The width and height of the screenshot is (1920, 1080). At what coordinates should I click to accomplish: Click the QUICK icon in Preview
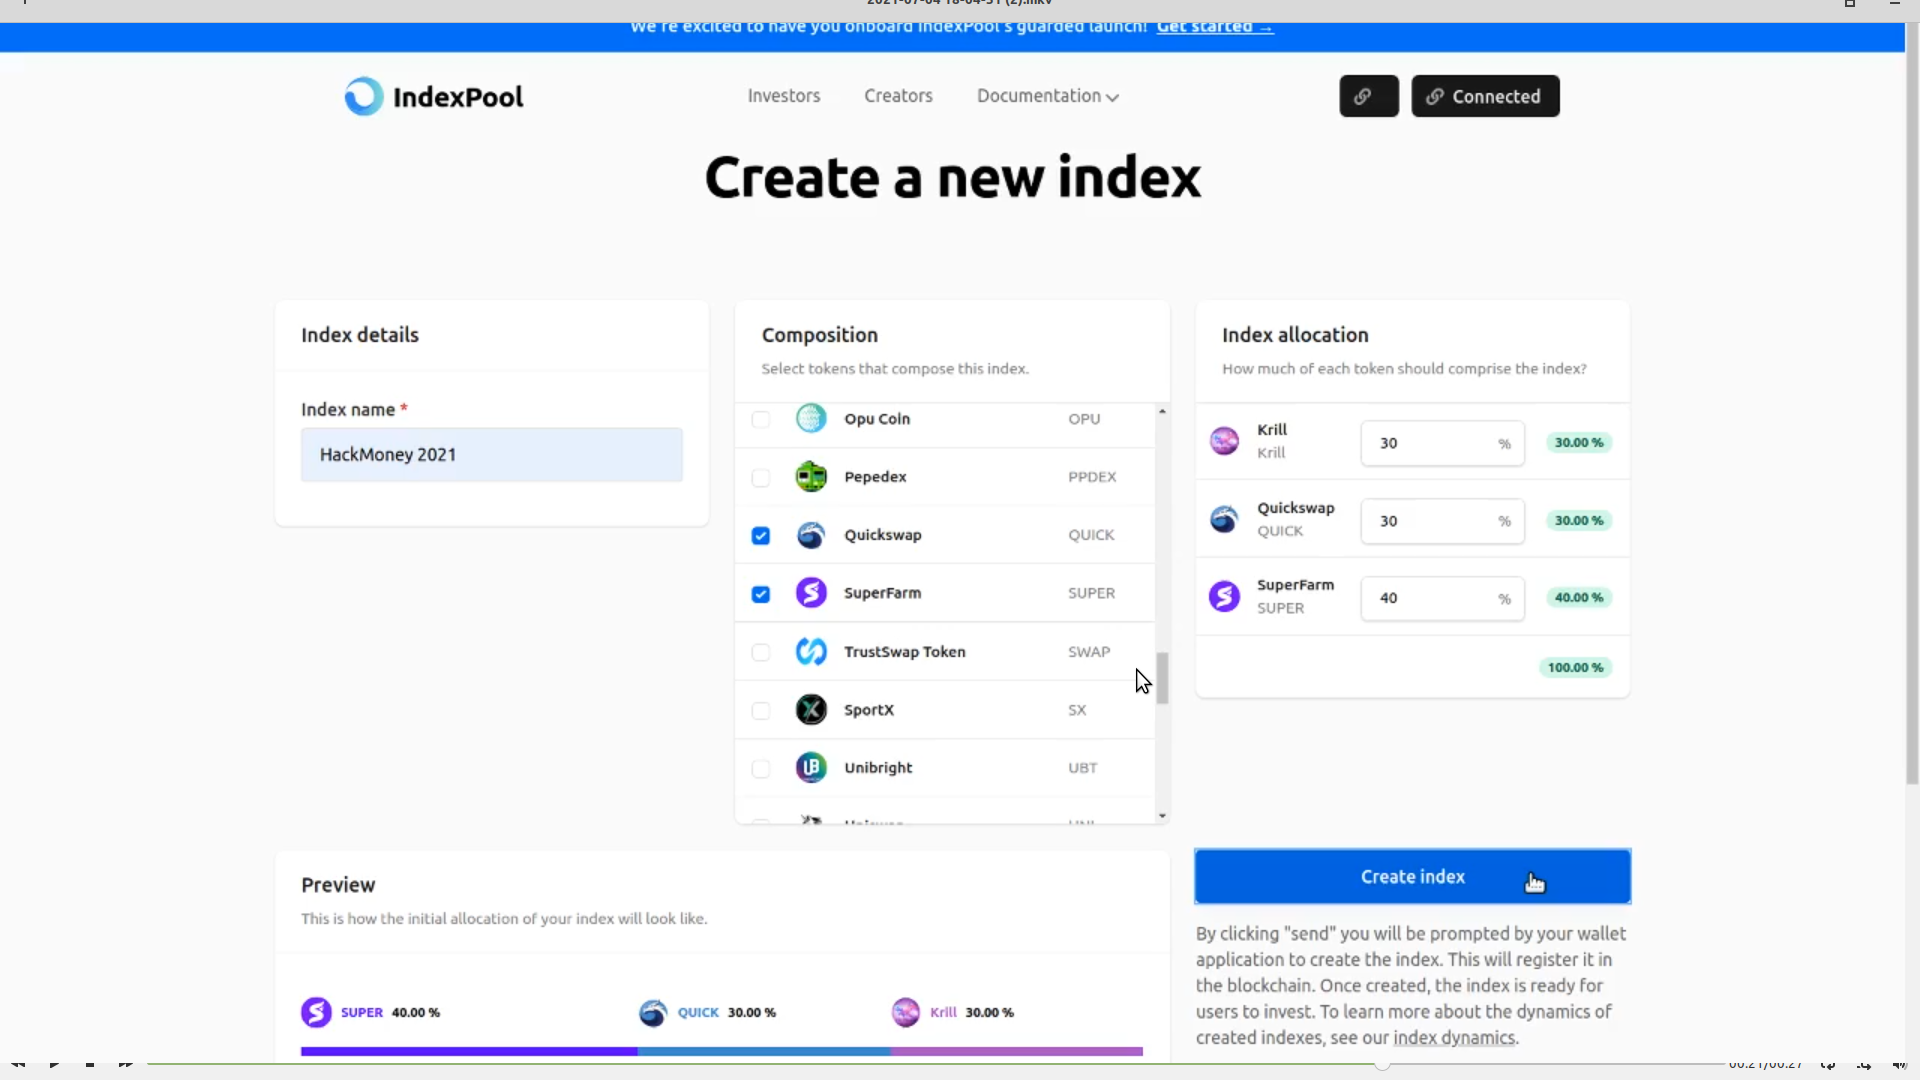(x=653, y=1012)
